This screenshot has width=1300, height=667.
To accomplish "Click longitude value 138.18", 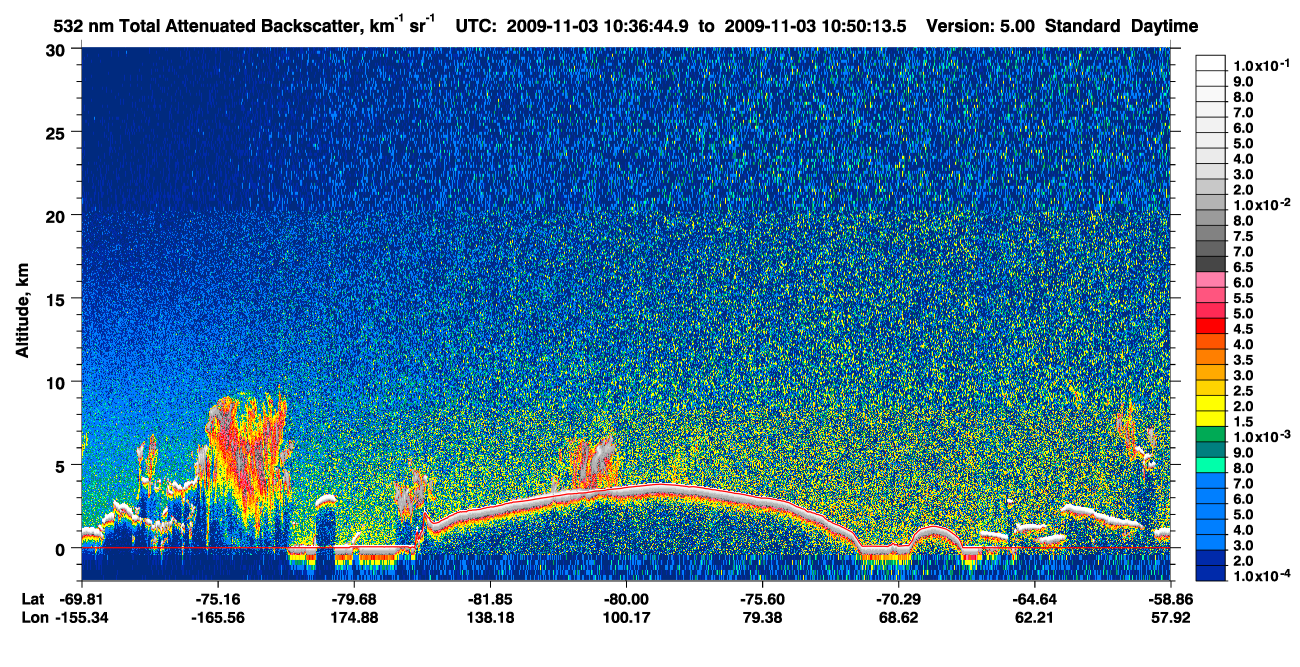I will pos(489,618).
